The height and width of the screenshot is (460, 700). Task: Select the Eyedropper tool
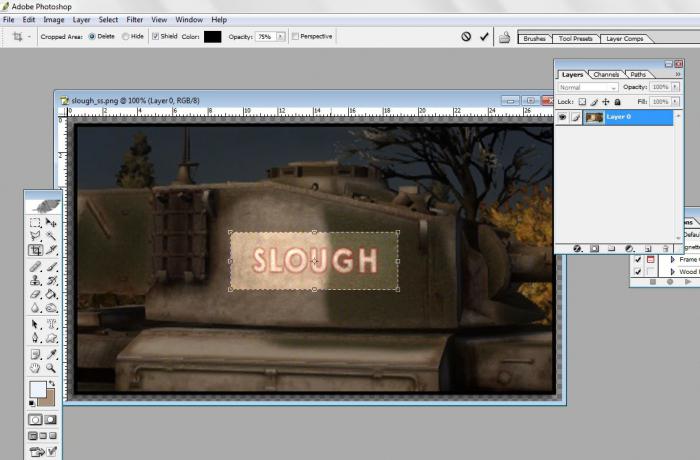tap(51, 354)
